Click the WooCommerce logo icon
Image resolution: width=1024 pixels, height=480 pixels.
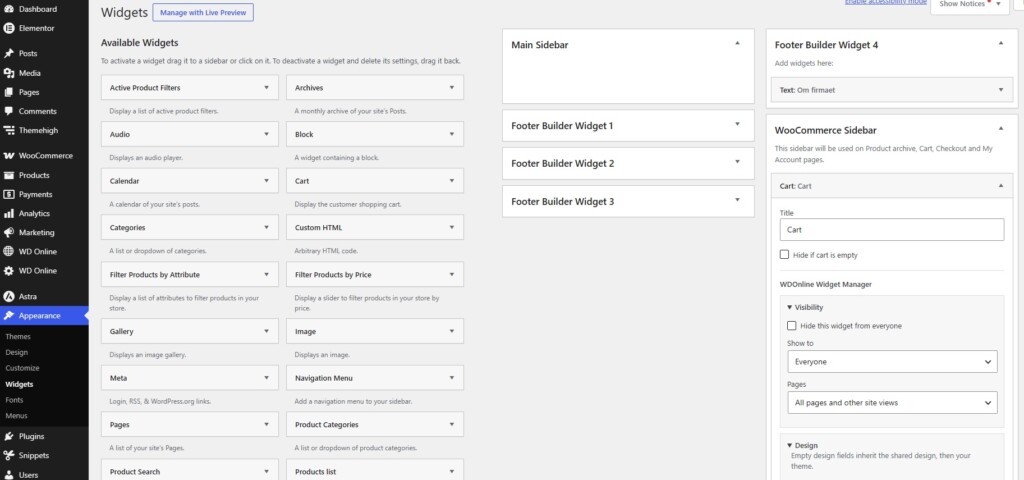coord(9,156)
